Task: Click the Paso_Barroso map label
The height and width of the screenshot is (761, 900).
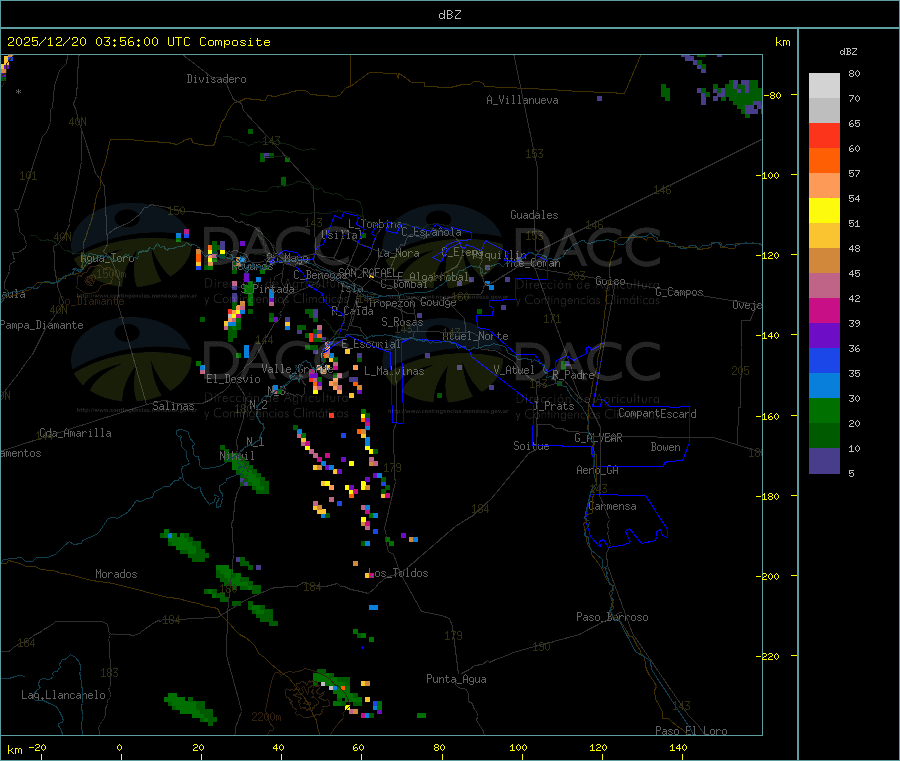Action: click(612, 617)
